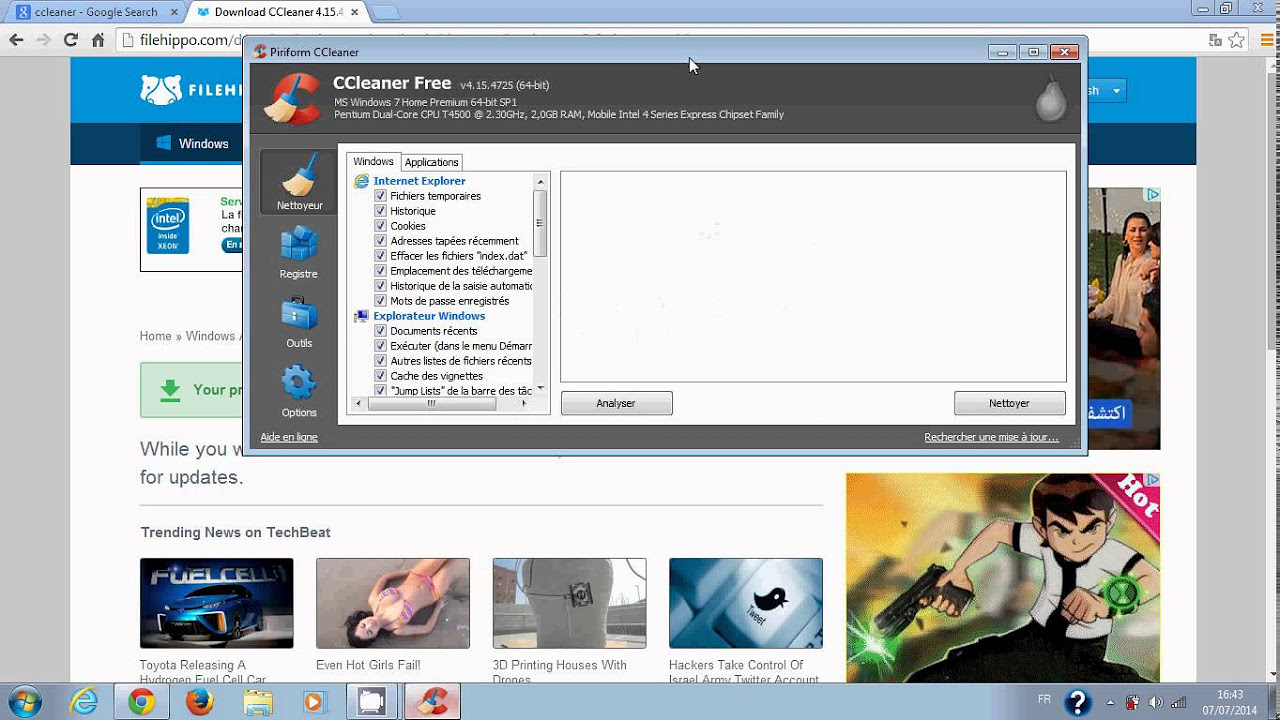Open Windows Media Player from the taskbar
1280x720 pixels.
tap(314, 702)
